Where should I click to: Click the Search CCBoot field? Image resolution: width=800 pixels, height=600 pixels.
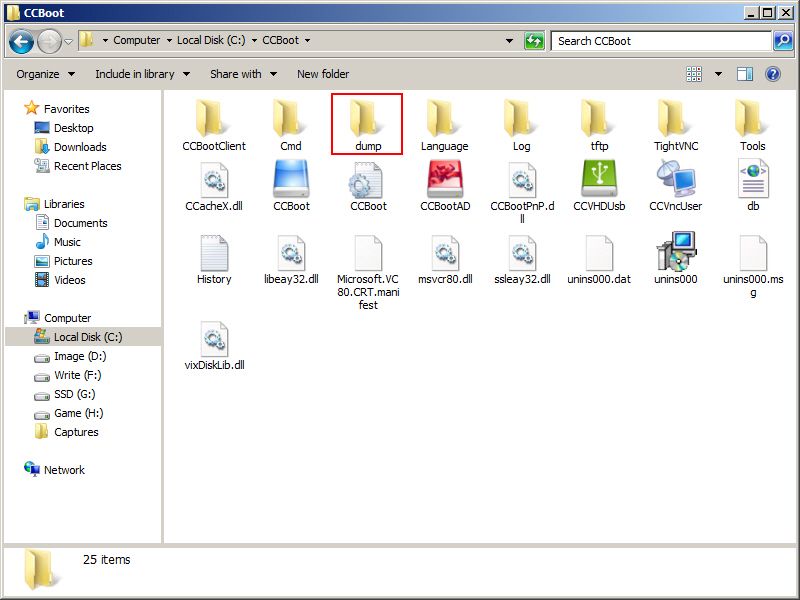(661, 41)
